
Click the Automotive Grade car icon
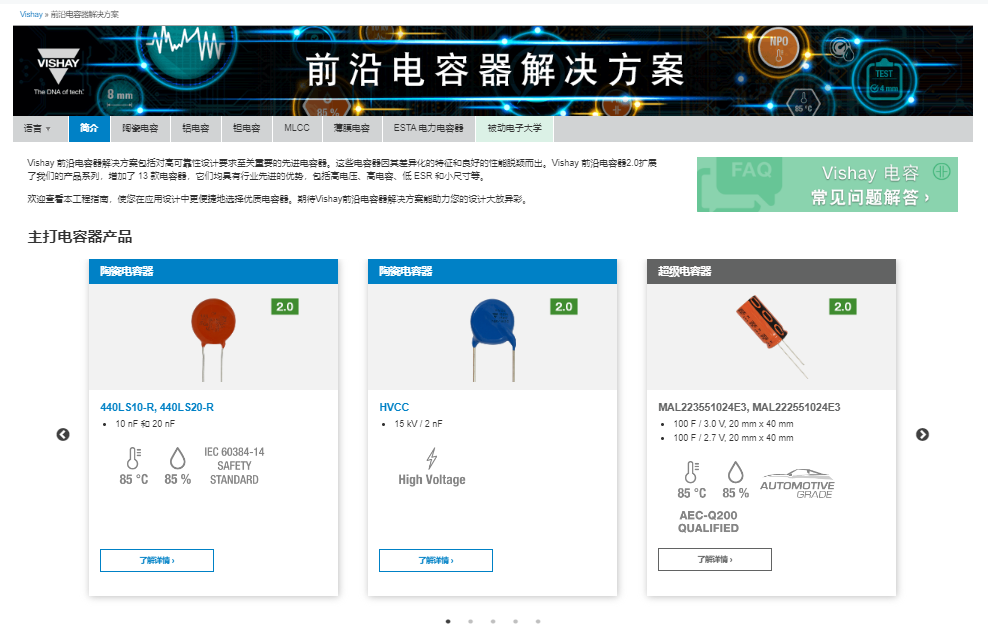point(798,483)
